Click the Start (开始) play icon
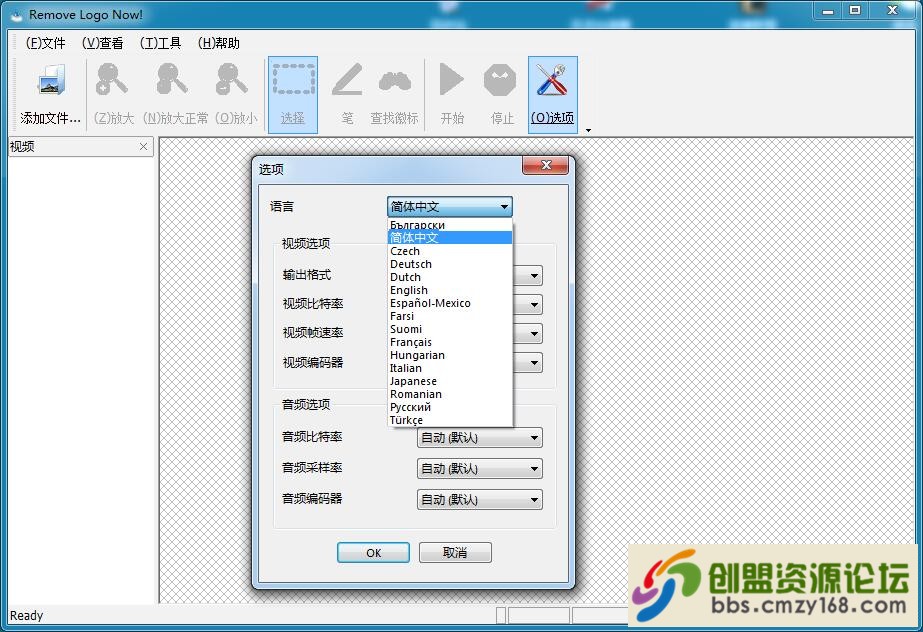The image size is (923, 632). (x=451, y=79)
